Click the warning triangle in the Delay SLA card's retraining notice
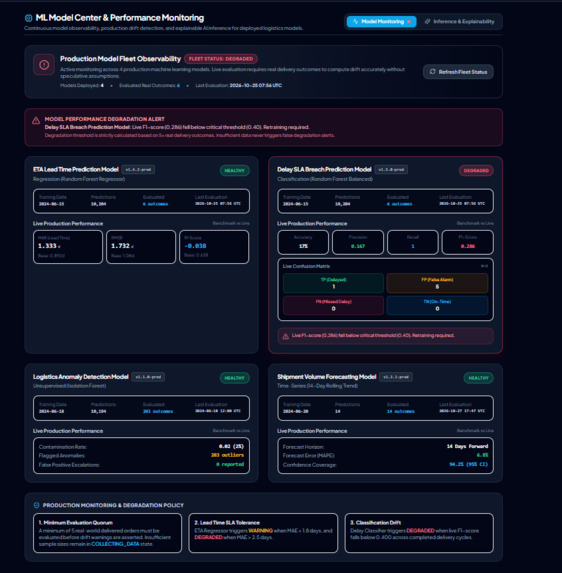The width and height of the screenshot is (562, 573). pyautogui.click(x=286, y=336)
